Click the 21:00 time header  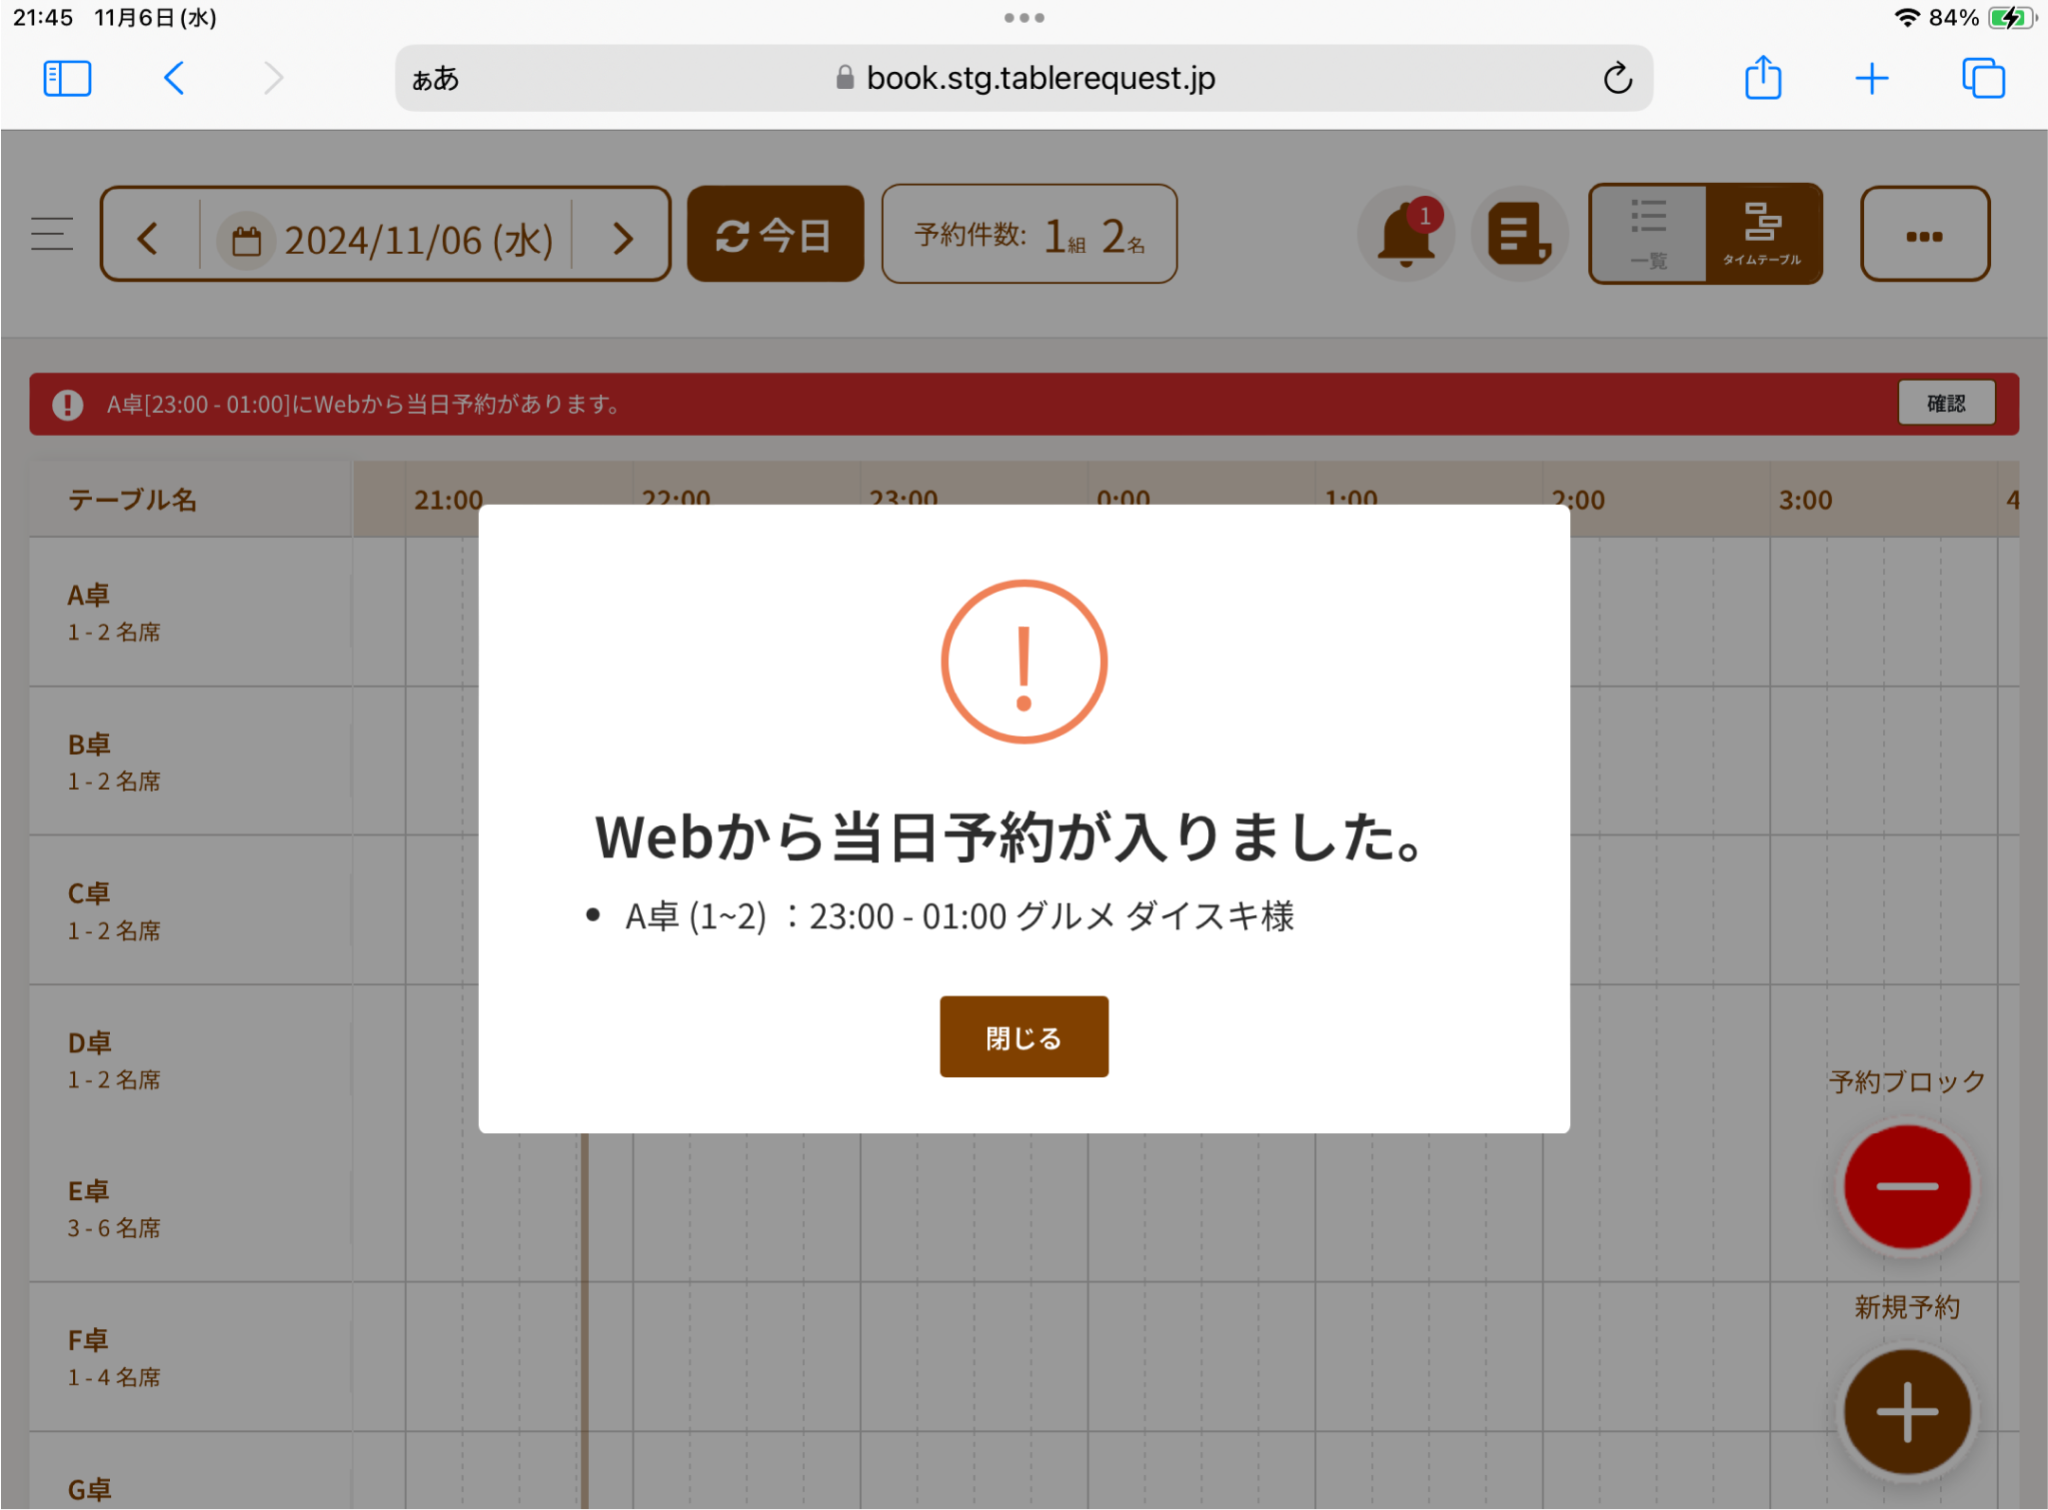448,499
